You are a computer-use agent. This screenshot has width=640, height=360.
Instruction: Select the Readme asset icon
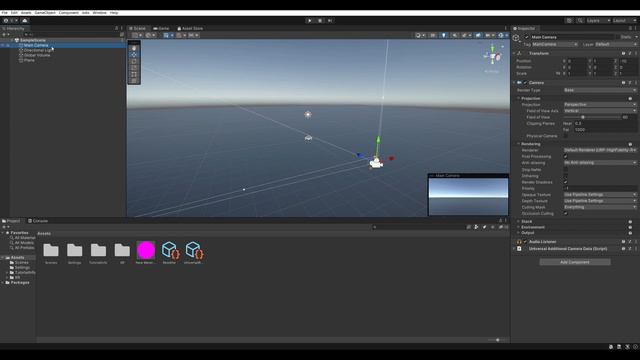point(170,250)
